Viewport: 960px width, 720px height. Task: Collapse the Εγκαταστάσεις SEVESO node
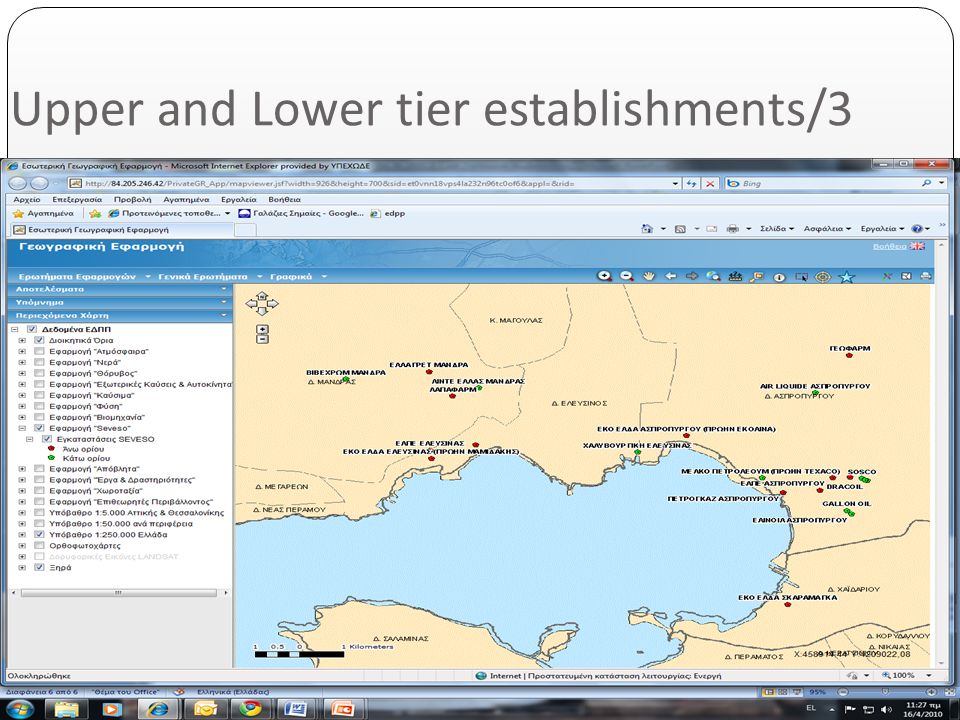[29, 440]
